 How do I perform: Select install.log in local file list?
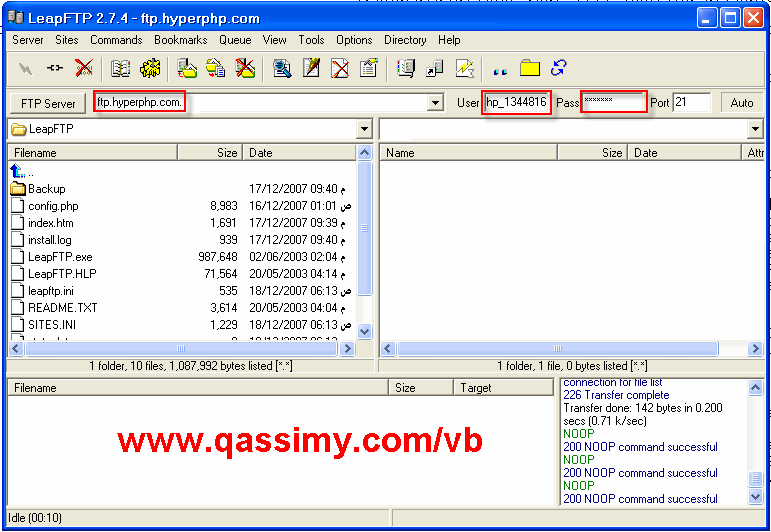pyautogui.click(x=50, y=240)
